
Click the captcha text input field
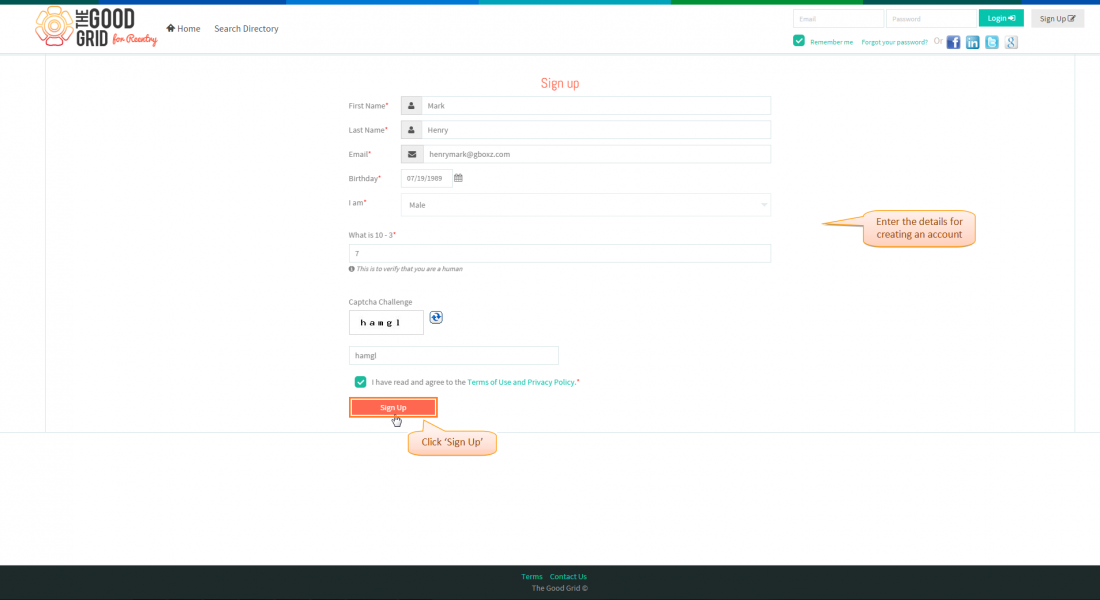pos(453,355)
